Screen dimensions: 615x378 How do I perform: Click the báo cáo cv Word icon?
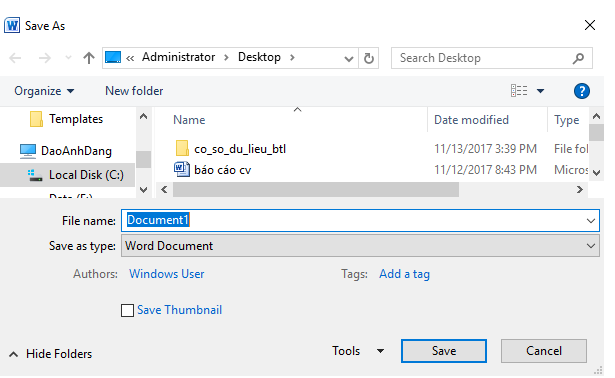182,169
